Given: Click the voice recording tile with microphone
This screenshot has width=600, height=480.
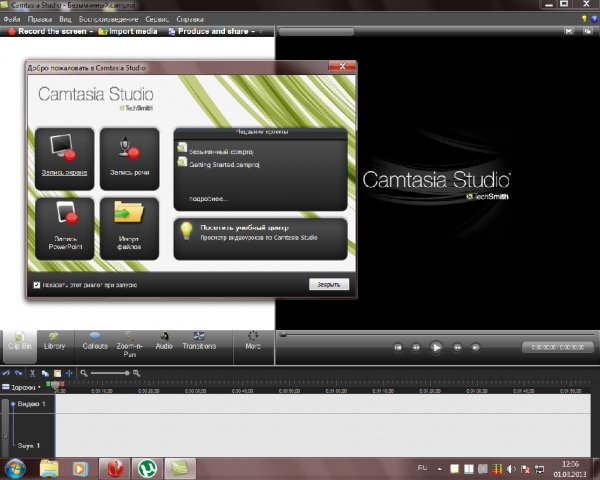Looking at the screenshot, I should 129,159.
